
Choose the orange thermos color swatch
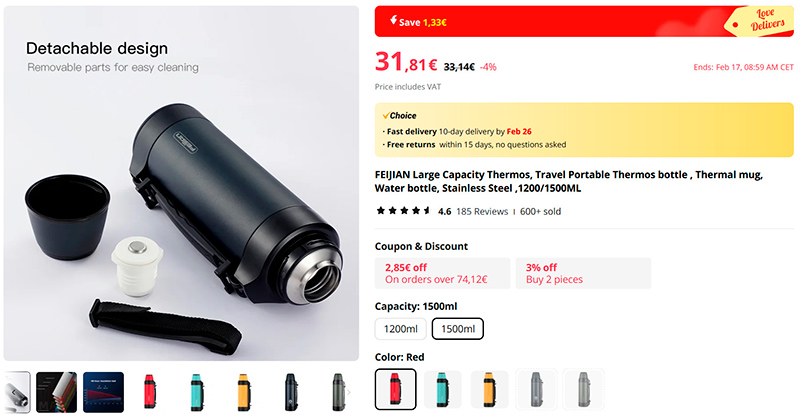click(489, 389)
